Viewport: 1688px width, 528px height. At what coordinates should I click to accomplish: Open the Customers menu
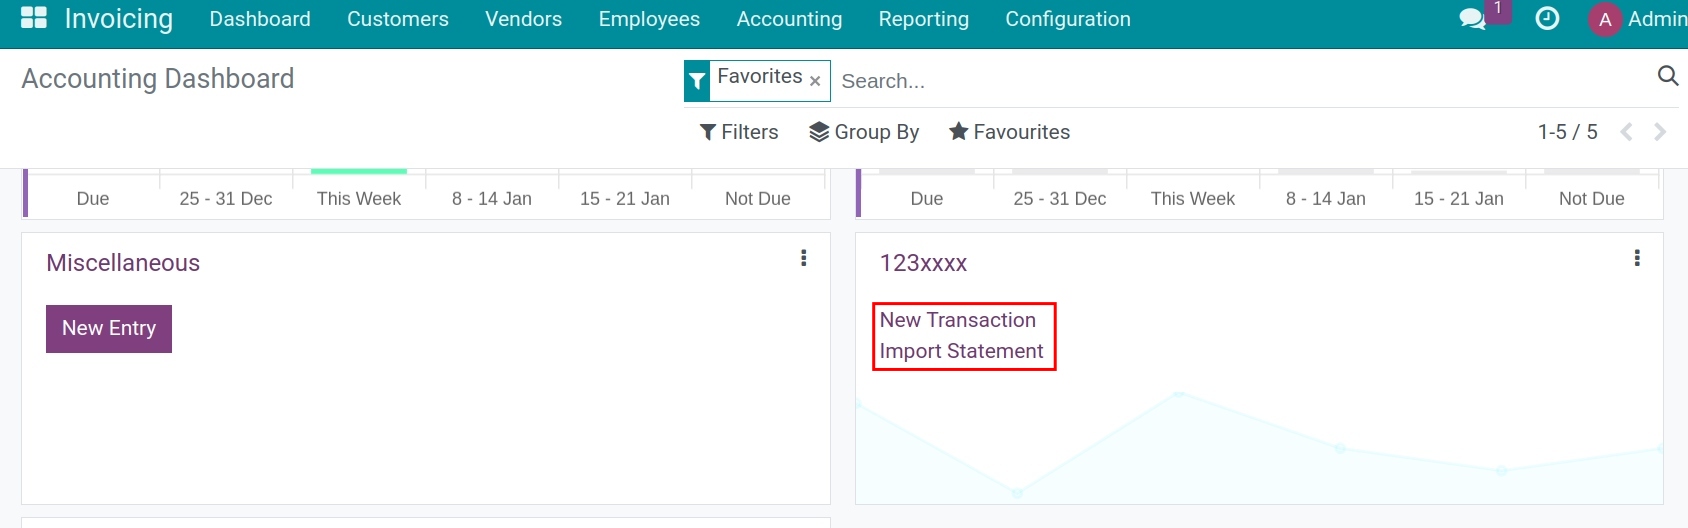click(398, 19)
